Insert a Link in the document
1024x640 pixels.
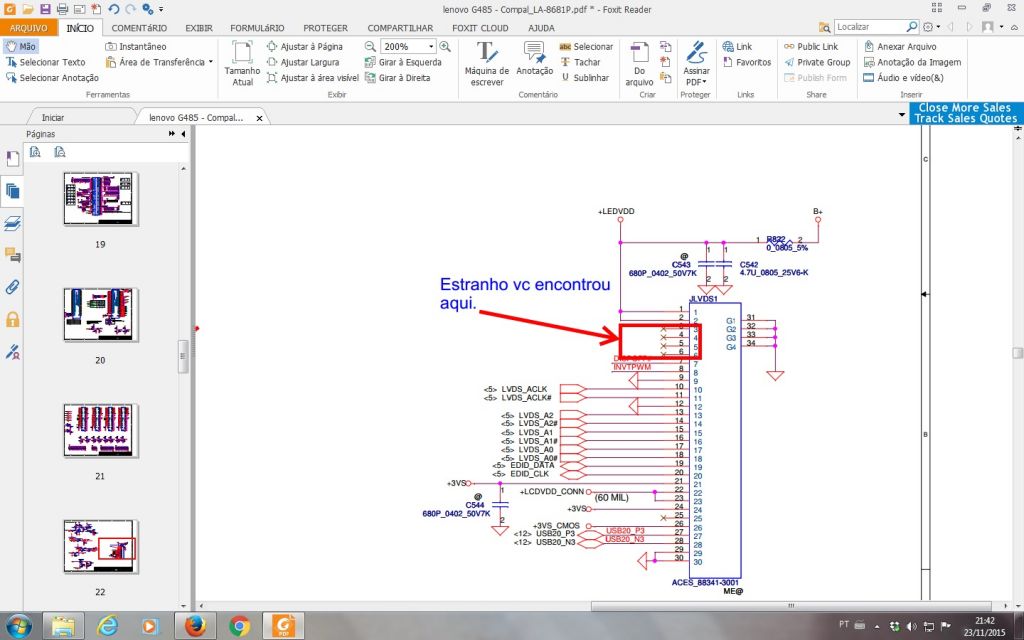(737, 46)
